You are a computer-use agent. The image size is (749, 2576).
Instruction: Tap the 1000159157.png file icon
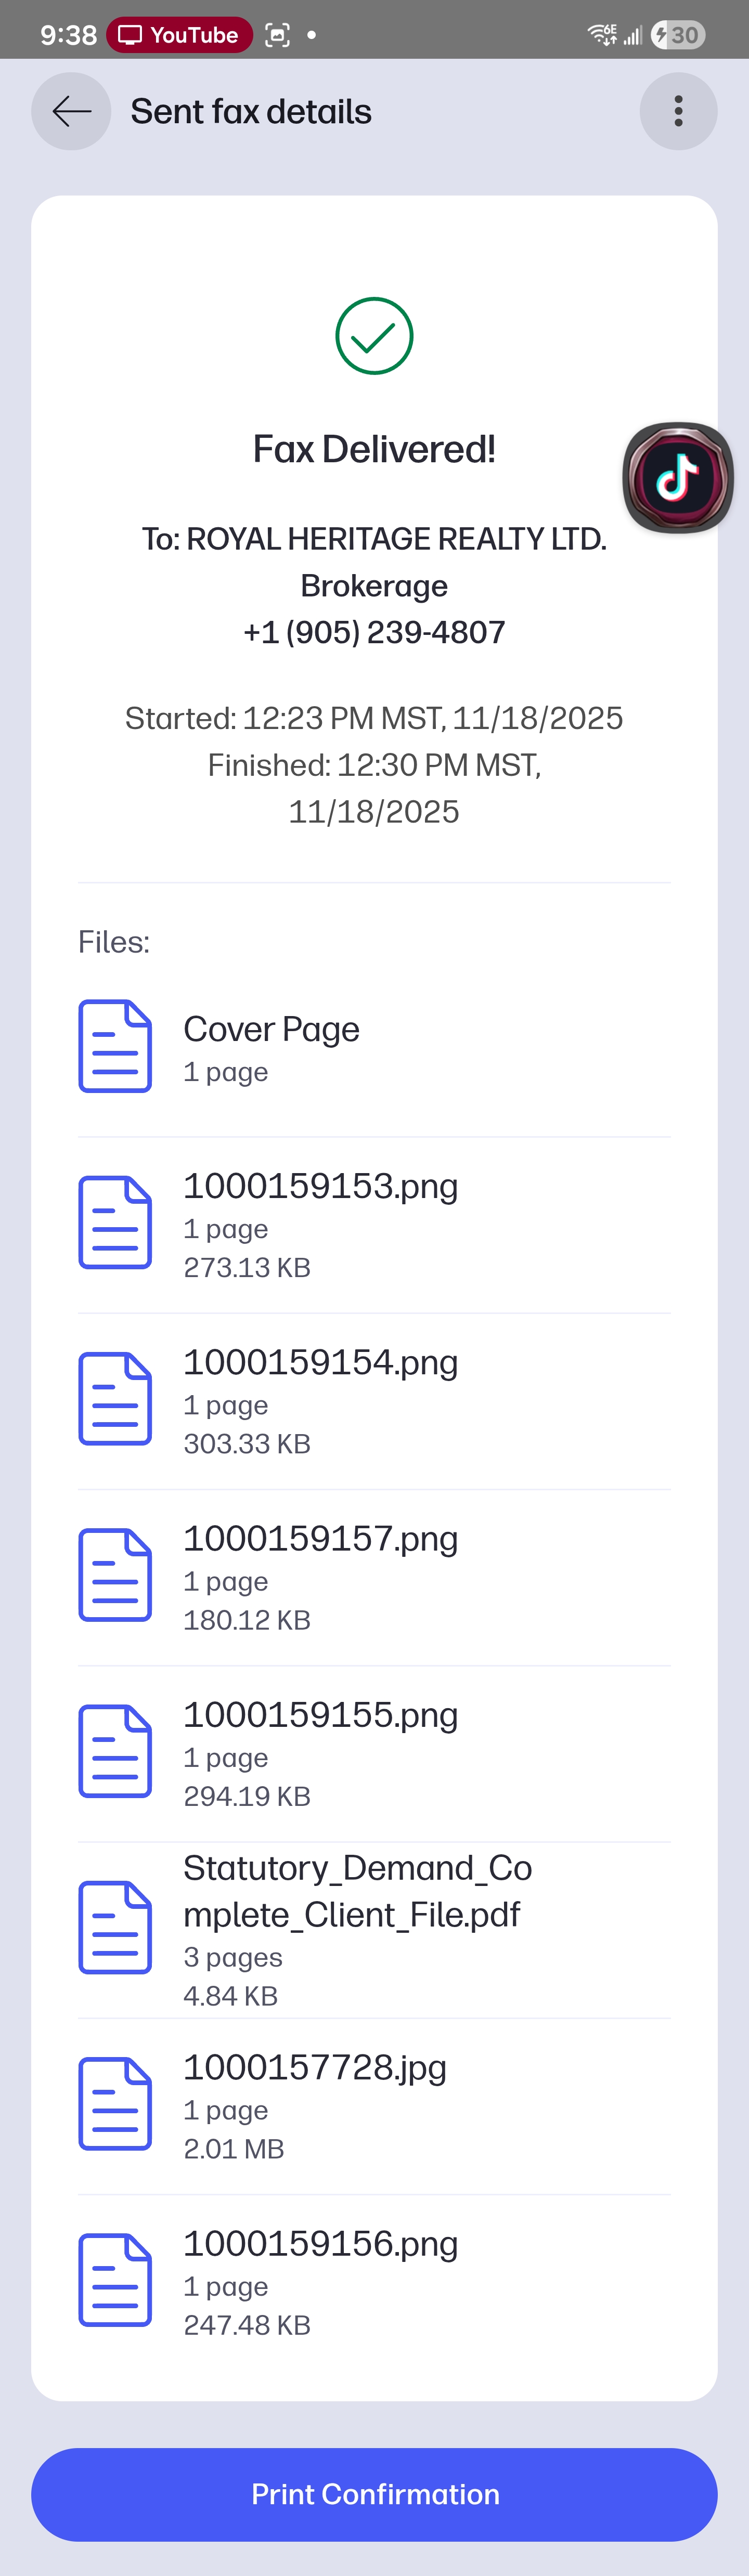coord(115,1575)
